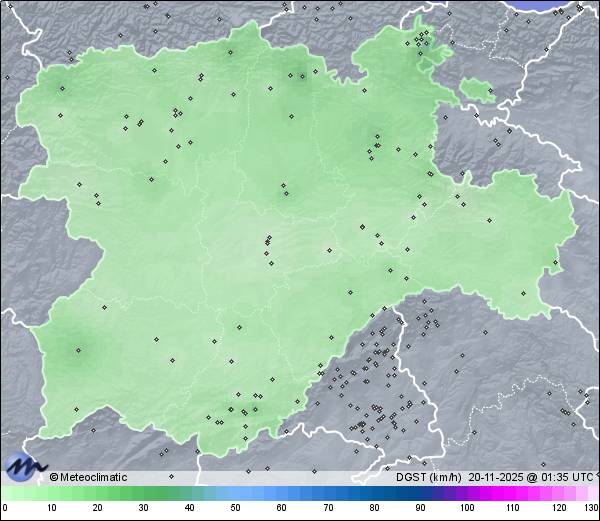Screen dimensions: 600x521
Task: Select the magenta 110 km/h legend color
Action: [512, 493]
